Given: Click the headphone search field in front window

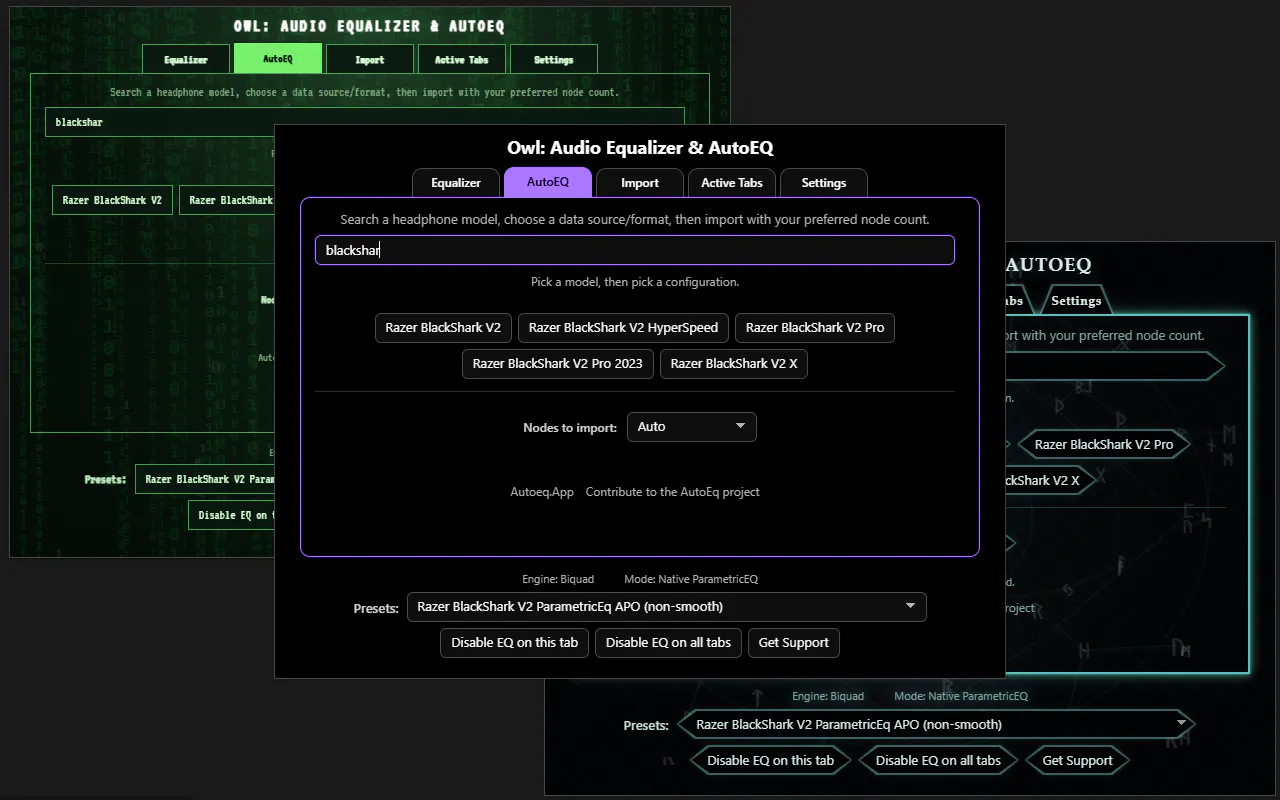Looking at the screenshot, I should (635, 250).
